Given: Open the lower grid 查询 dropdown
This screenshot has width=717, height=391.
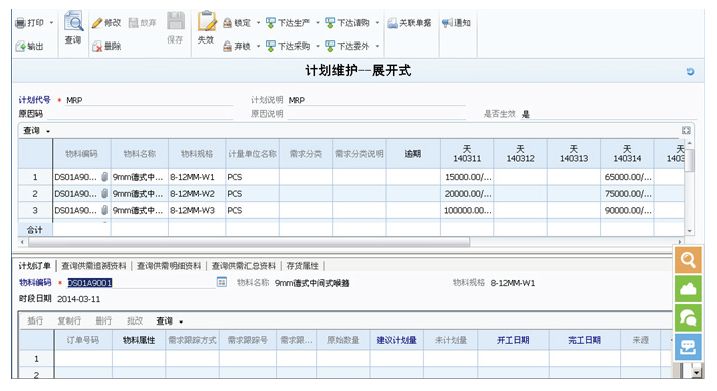Looking at the screenshot, I should coord(170,321).
